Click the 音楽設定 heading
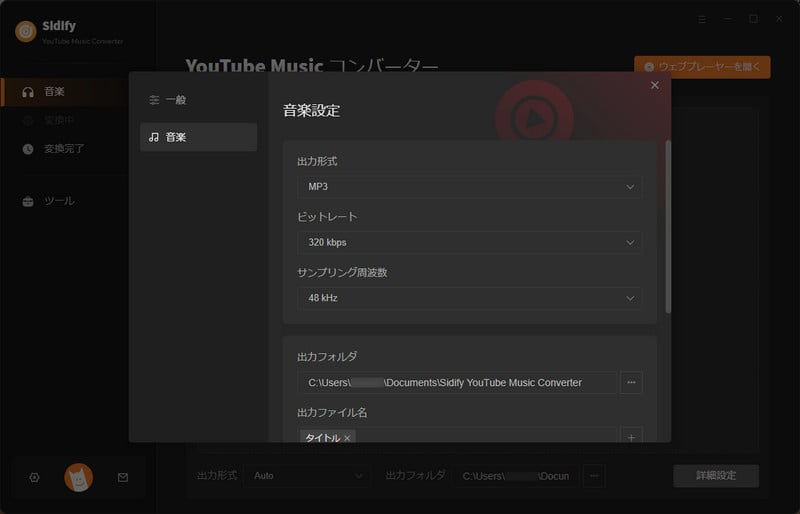The width and height of the screenshot is (800, 514). 311,110
